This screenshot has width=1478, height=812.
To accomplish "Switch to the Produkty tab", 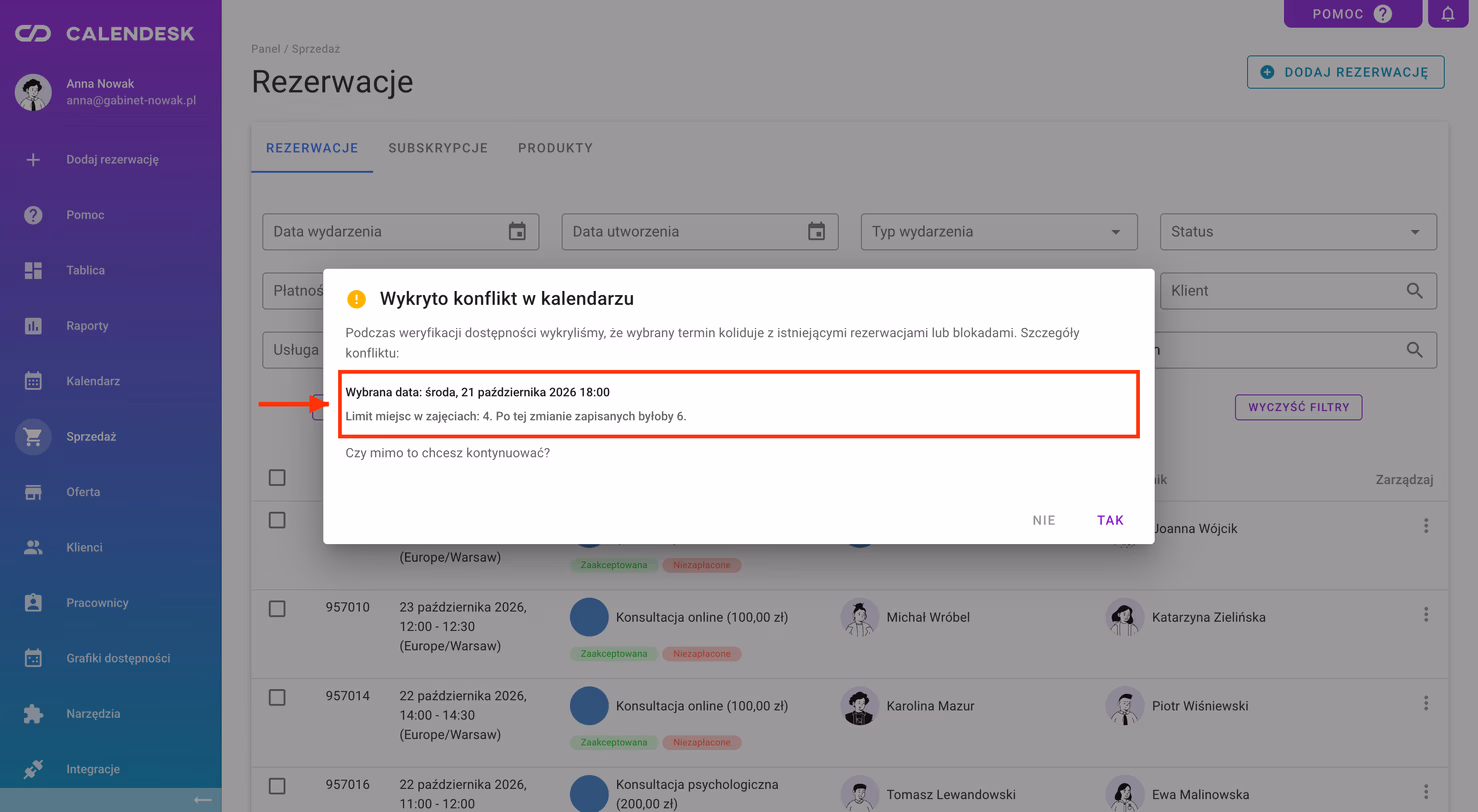I will (555, 148).
